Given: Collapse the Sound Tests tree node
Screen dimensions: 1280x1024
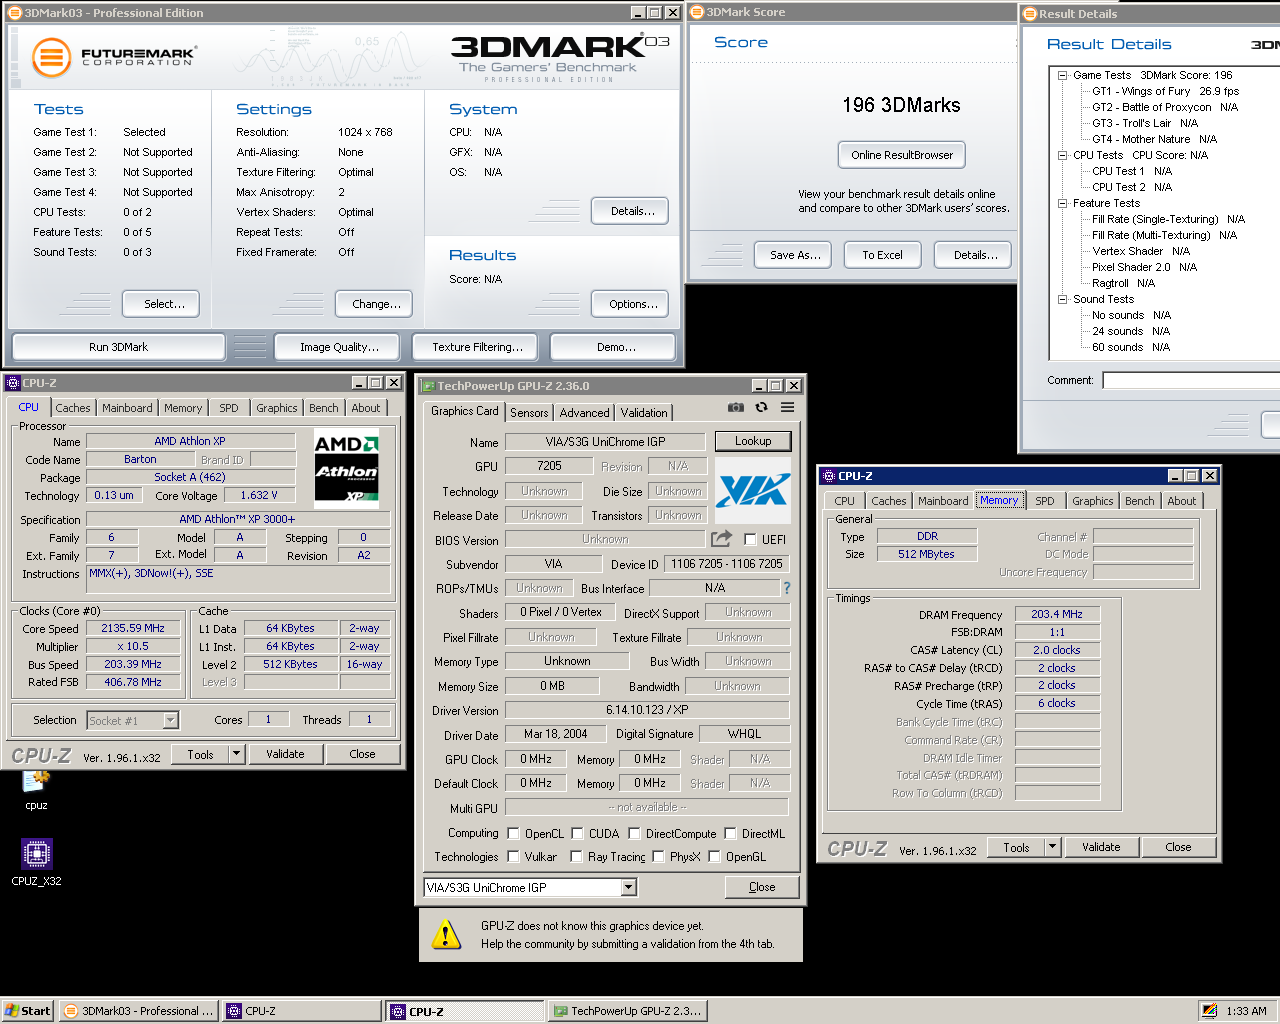Looking at the screenshot, I should (1063, 299).
